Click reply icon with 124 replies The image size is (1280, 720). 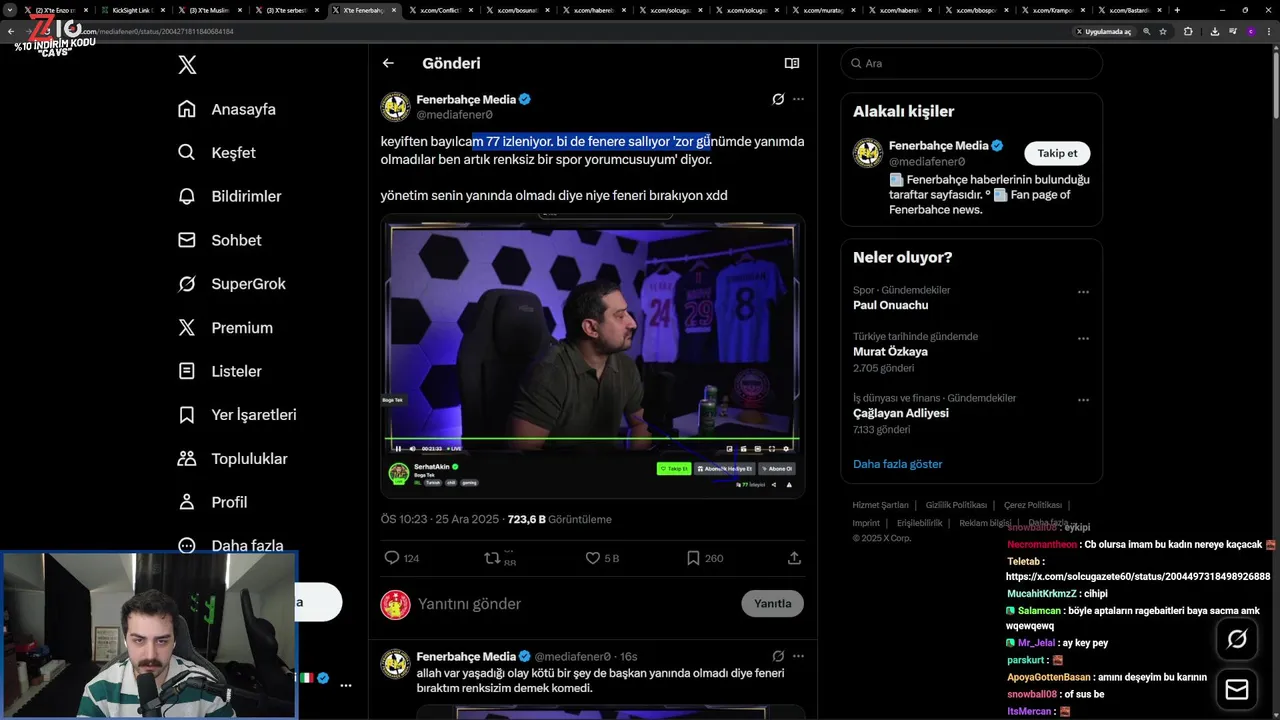(392, 558)
